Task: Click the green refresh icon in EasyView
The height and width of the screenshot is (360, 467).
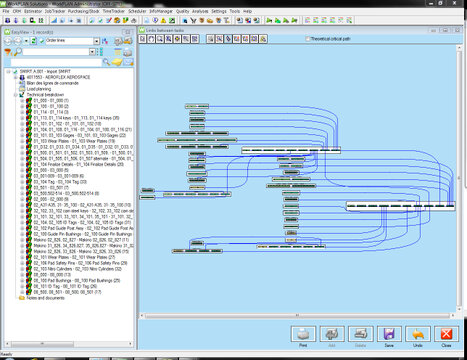Action: pyautogui.click(x=34, y=41)
